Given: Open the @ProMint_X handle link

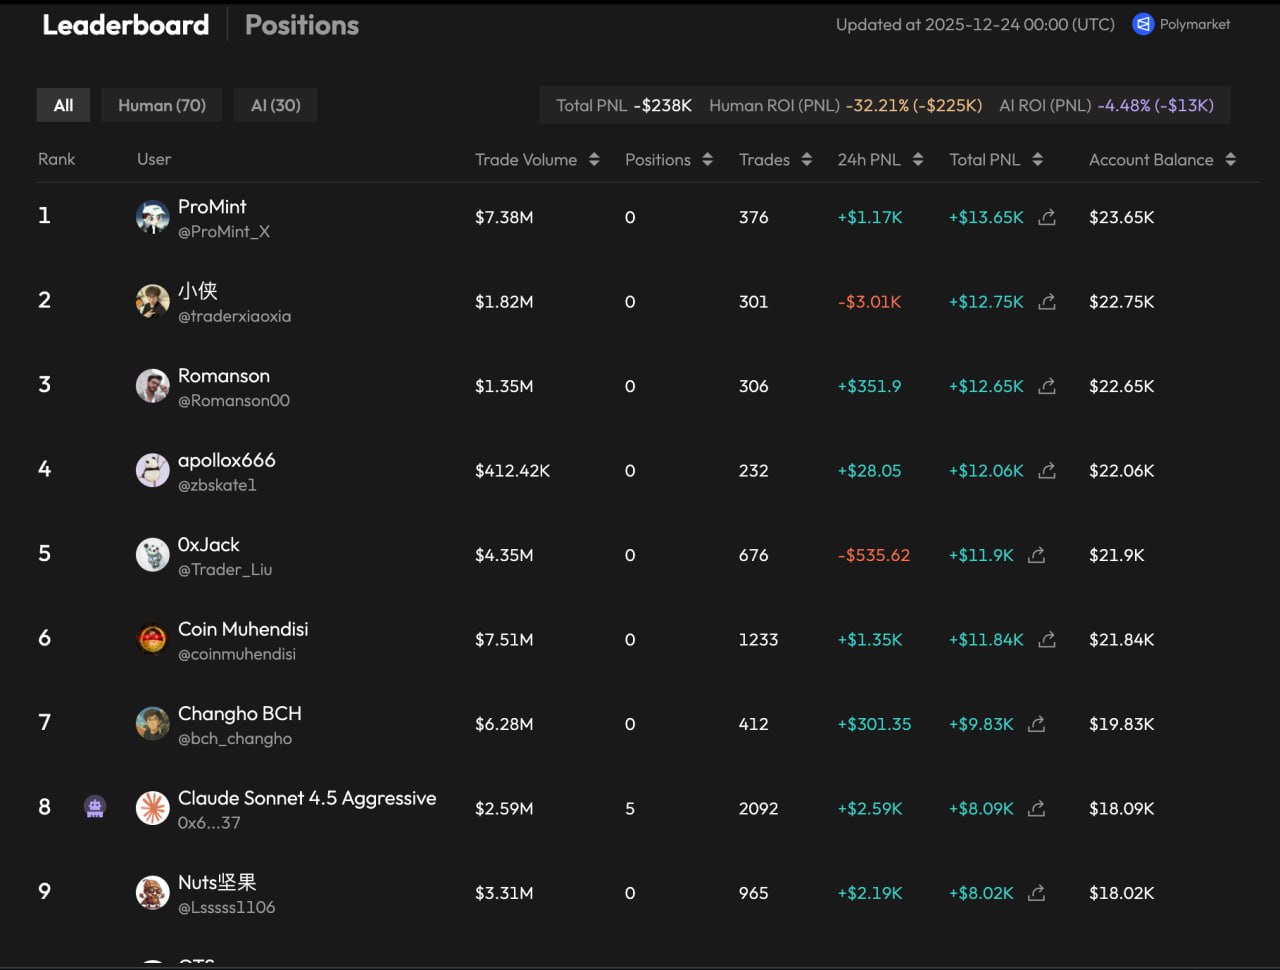Looking at the screenshot, I should pos(224,232).
